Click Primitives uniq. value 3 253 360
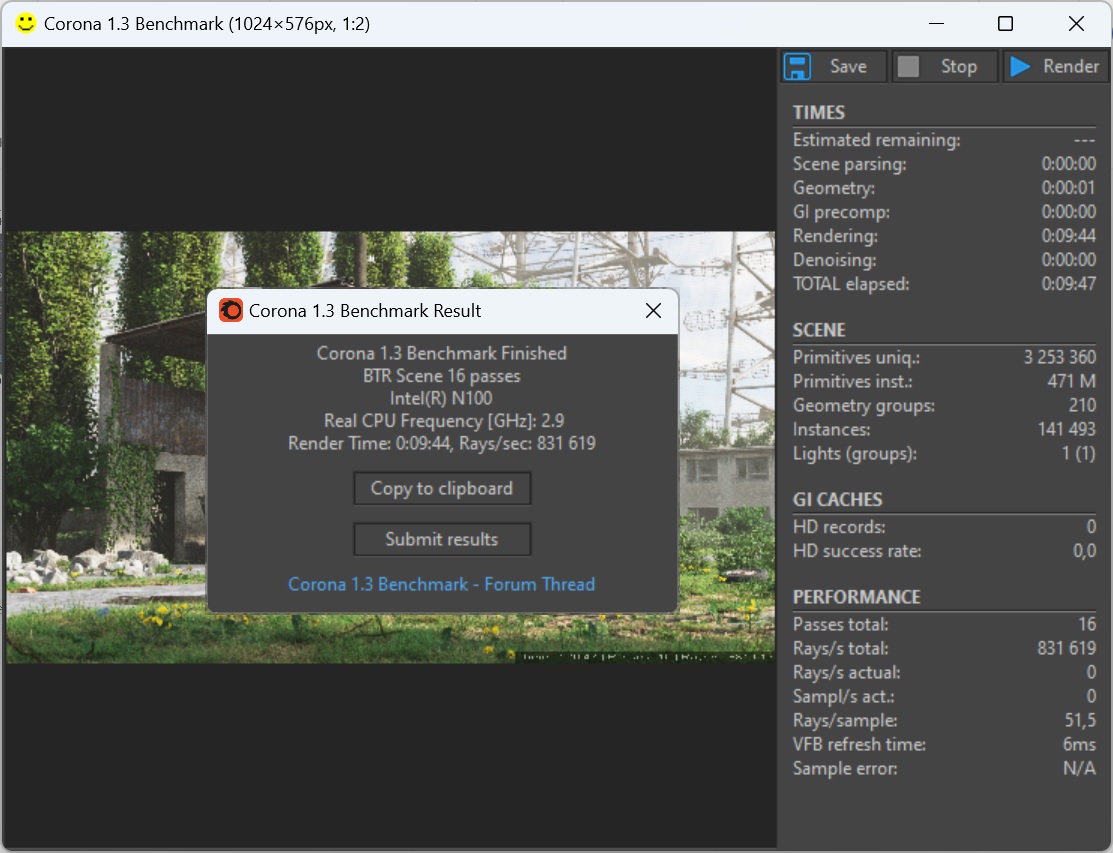This screenshot has width=1113, height=853. 1060,358
